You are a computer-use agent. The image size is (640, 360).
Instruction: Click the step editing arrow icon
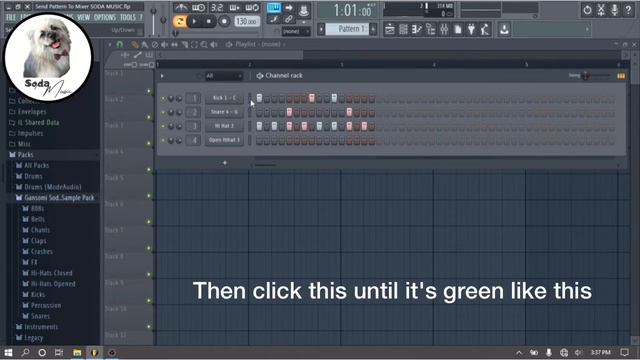coord(289,7)
